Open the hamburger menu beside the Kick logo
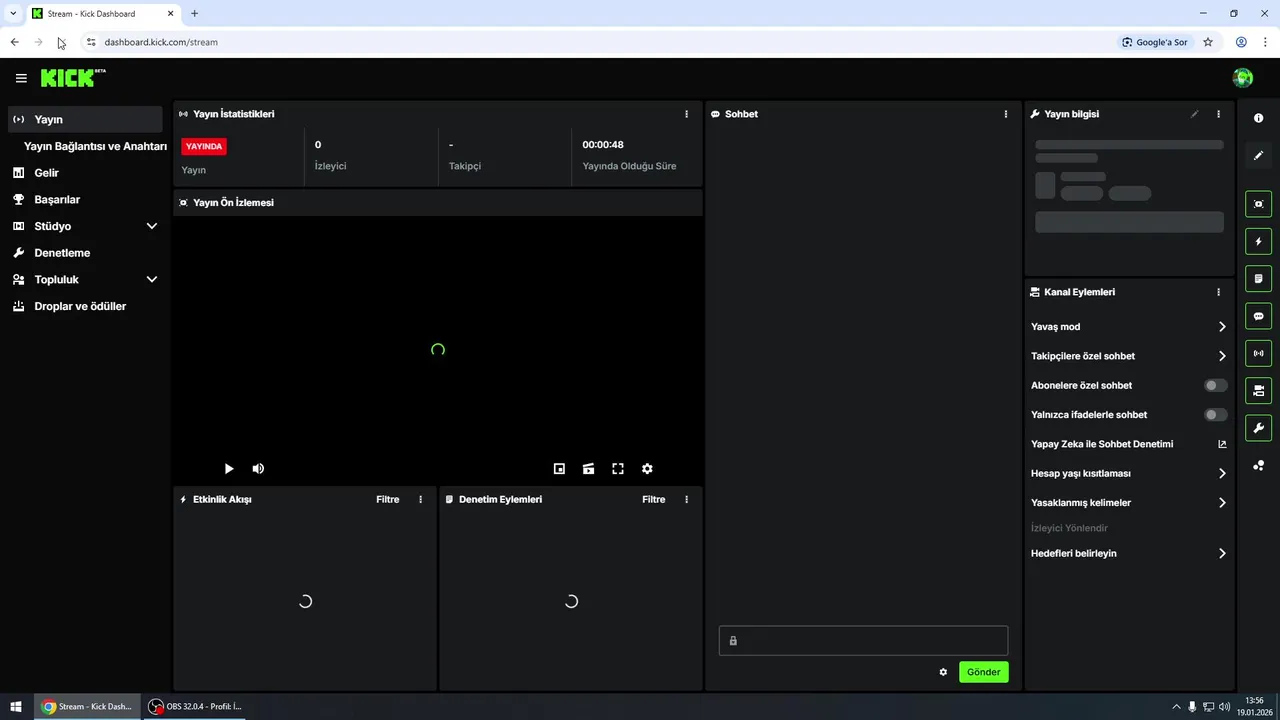Viewport: 1280px width, 720px height. (21, 78)
